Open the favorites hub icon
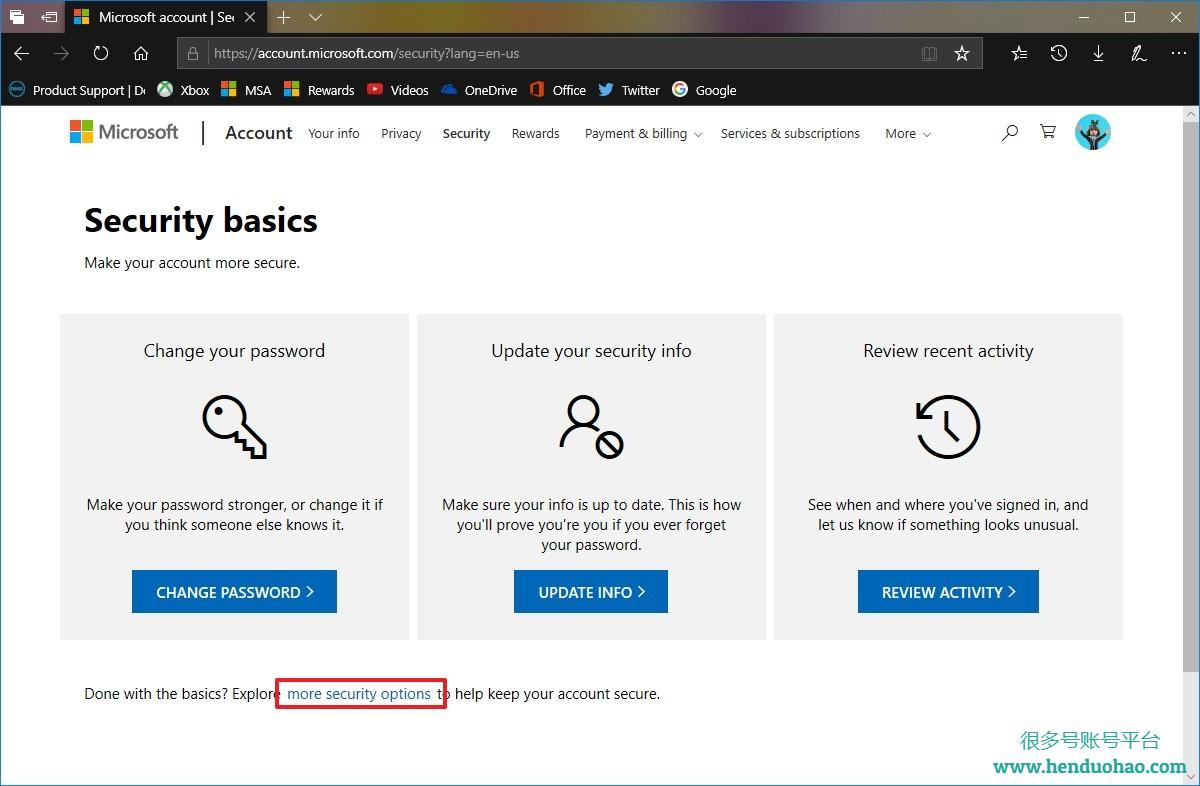This screenshot has width=1200, height=786. tap(1018, 53)
